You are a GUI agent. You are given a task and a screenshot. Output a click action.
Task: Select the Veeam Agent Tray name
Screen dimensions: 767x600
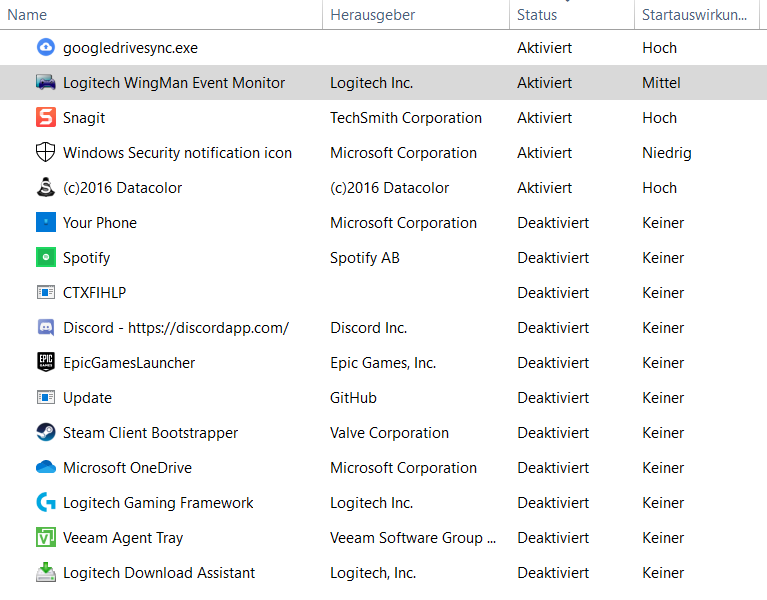123,538
